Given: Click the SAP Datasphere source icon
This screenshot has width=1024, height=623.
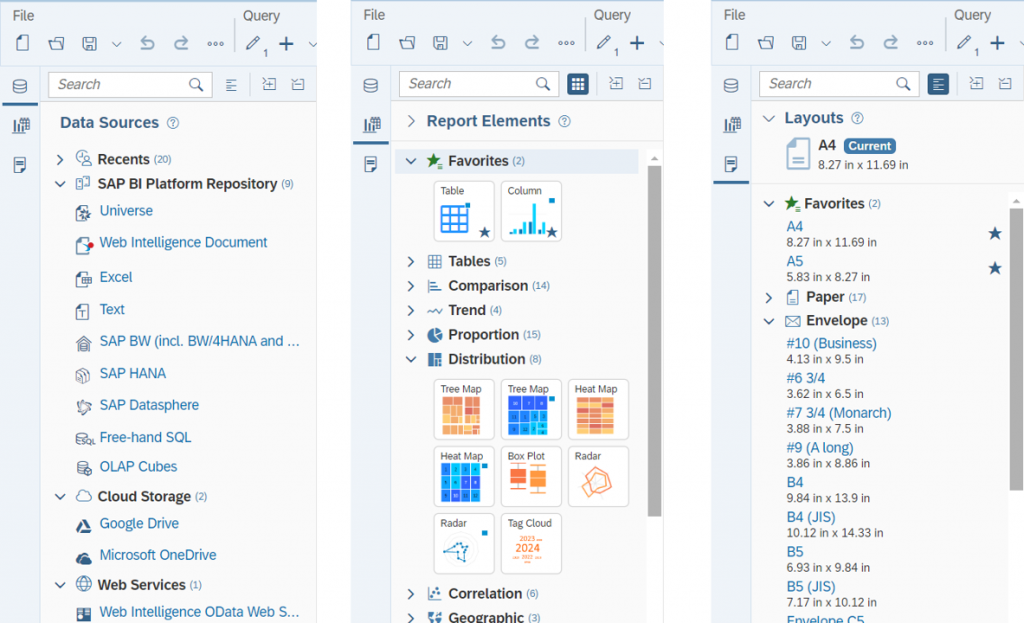Looking at the screenshot, I should point(84,406).
